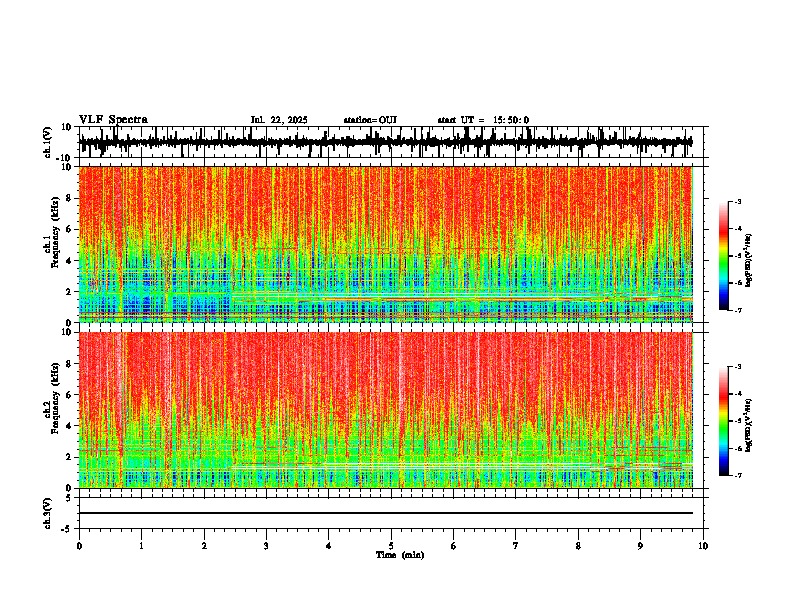
Task: Click the "5" tick on ch.3 voltage axis
Action: pyautogui.click(x=69, y=498)
